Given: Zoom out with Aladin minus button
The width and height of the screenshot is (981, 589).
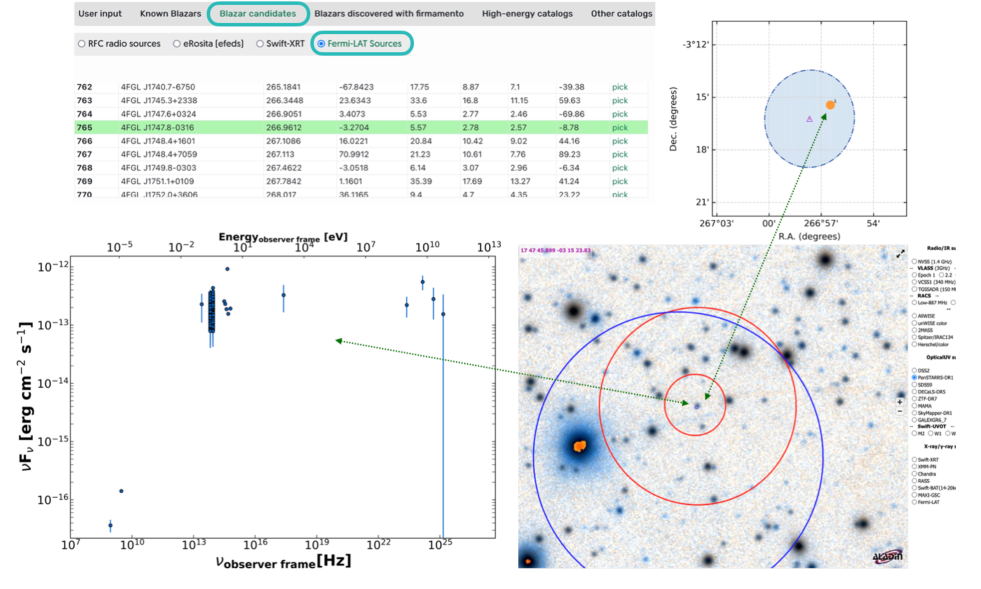Looking at the screenshot, I should click(900, 411).
